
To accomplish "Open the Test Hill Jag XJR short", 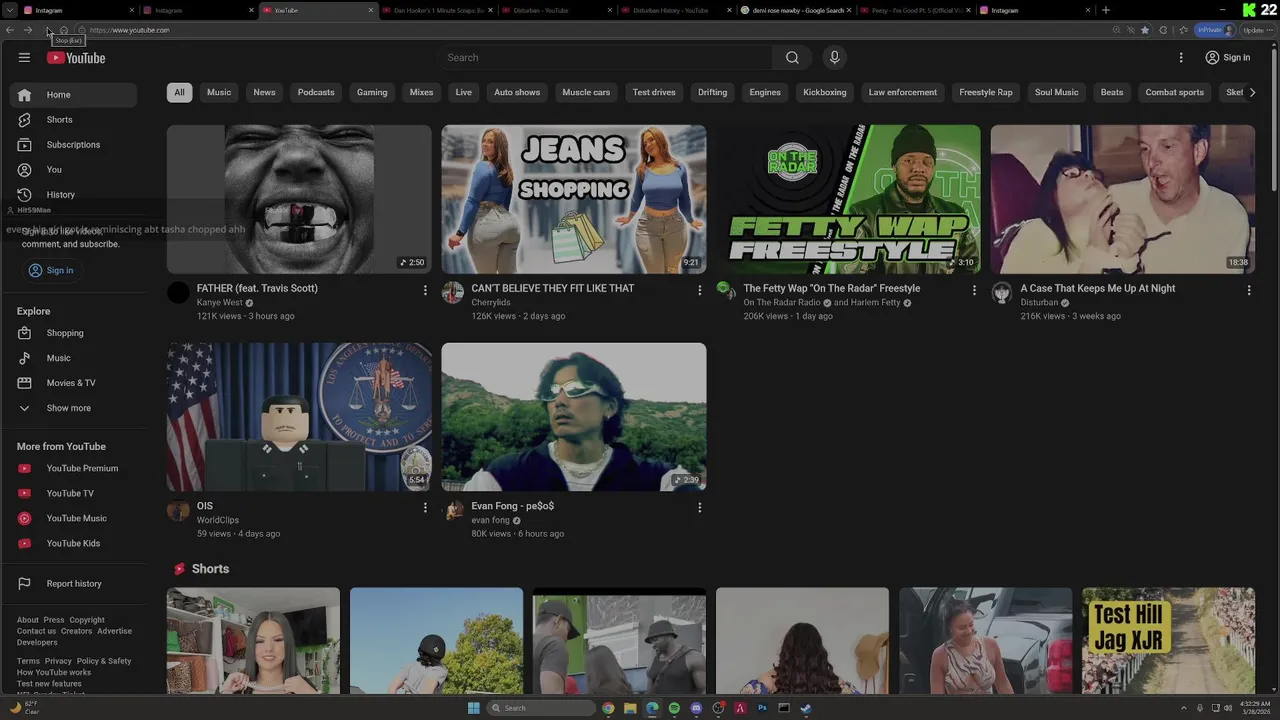I will (x=1168, y=641).
